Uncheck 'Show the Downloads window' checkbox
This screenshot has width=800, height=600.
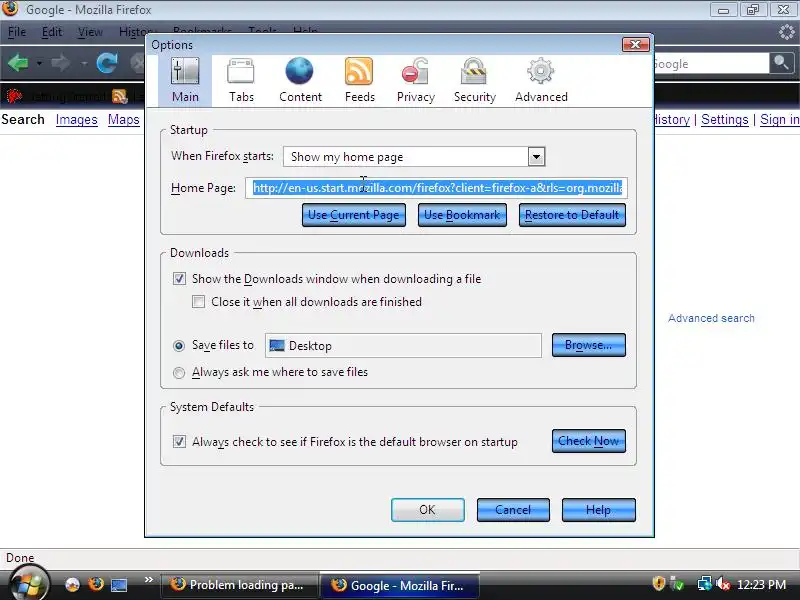[x=179, y=279]
